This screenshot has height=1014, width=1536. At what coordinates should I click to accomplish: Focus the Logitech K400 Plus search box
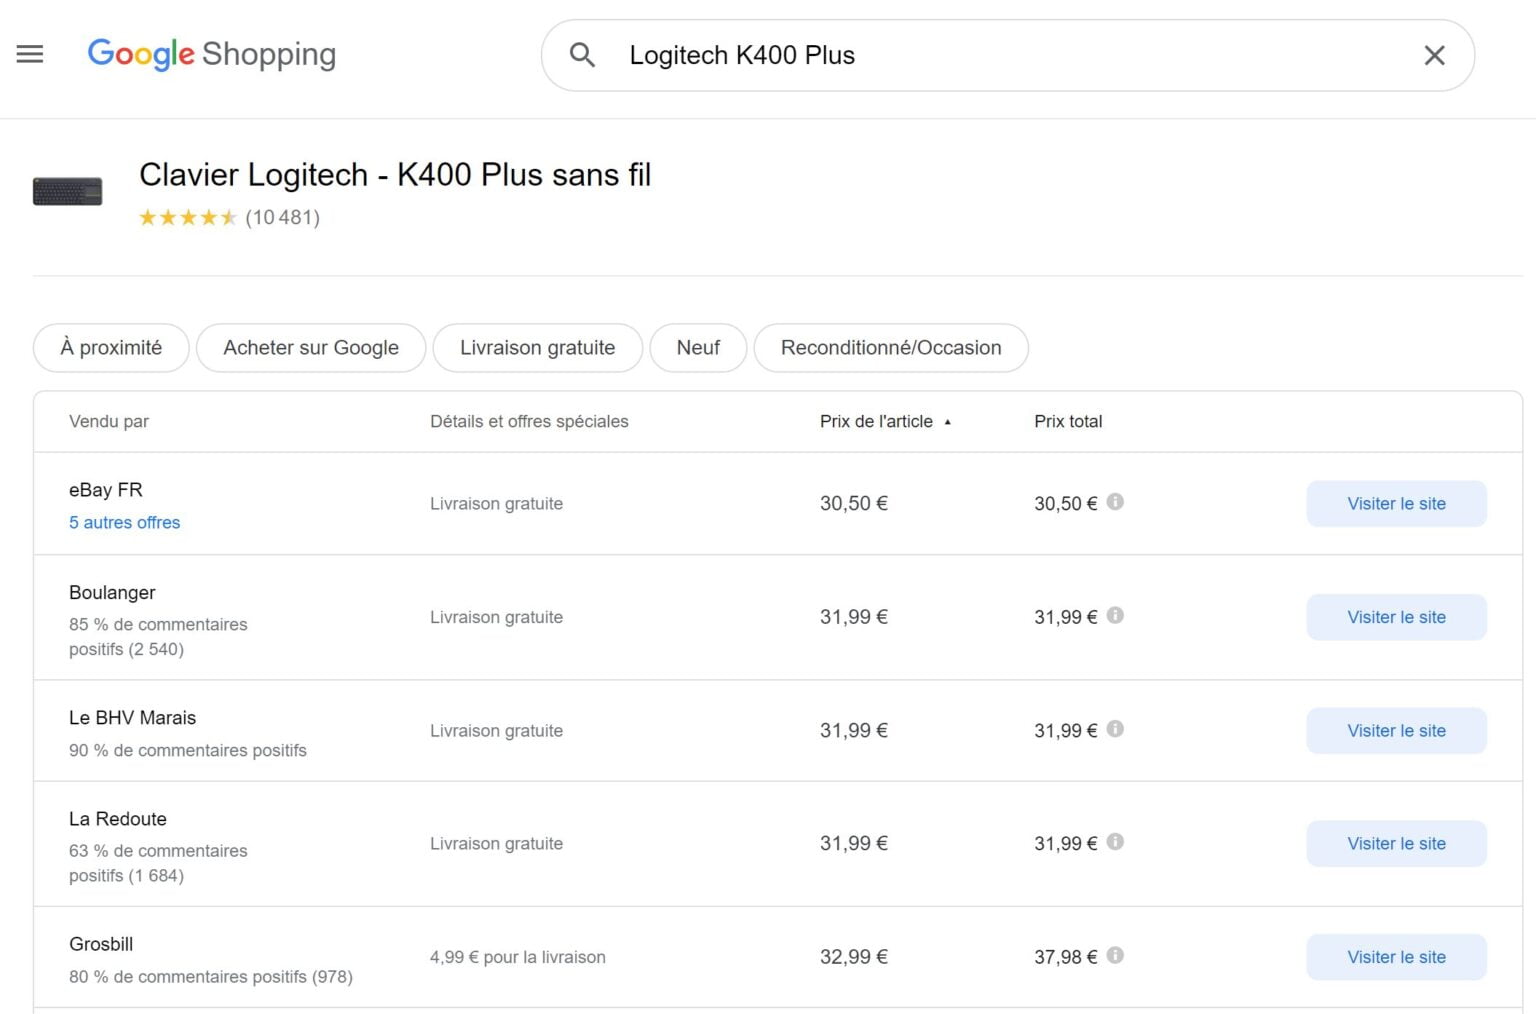[x=1010, y=55]
